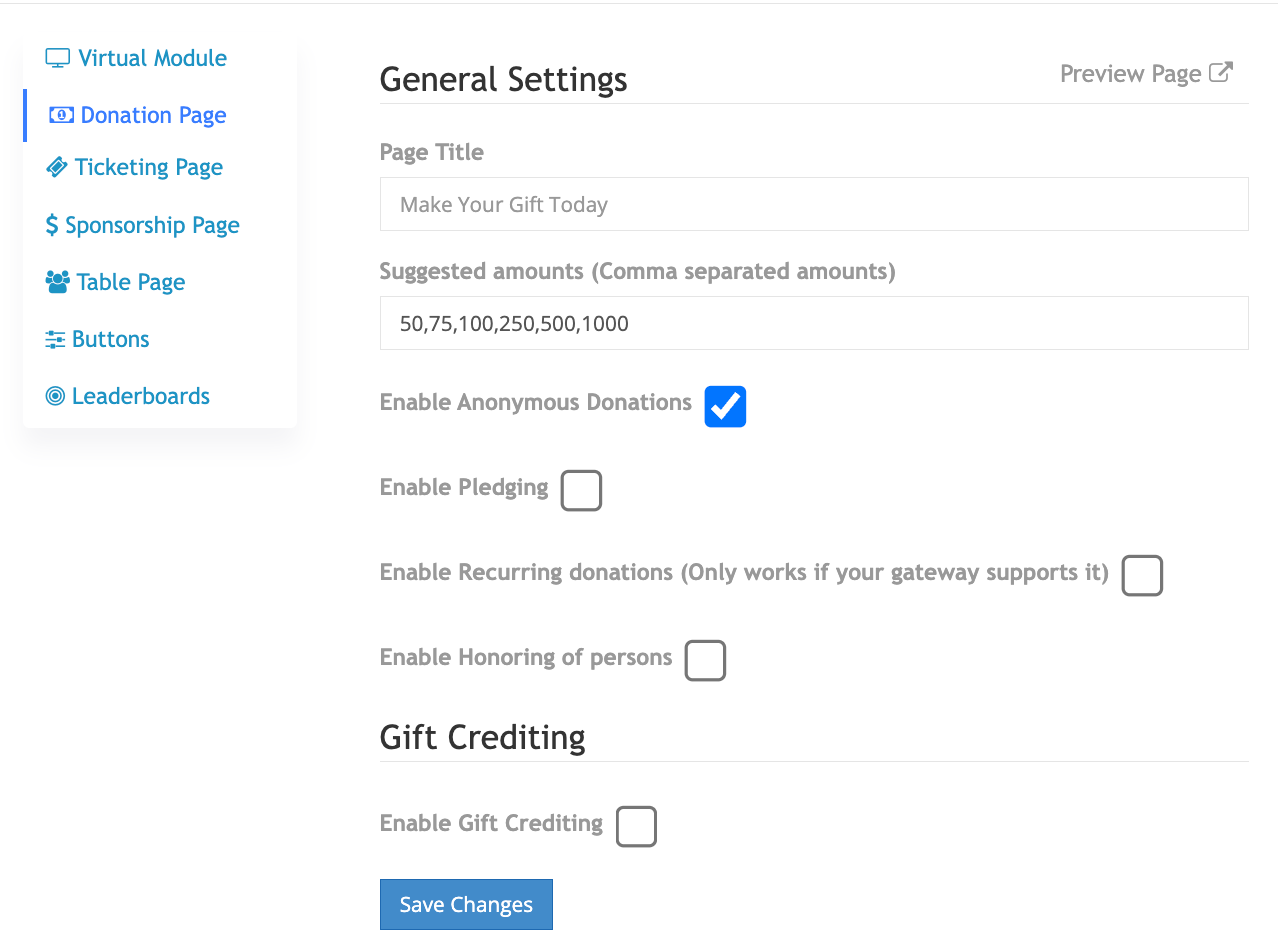Click the dollar sign icon for Sponsorship Page

[52, 225]
